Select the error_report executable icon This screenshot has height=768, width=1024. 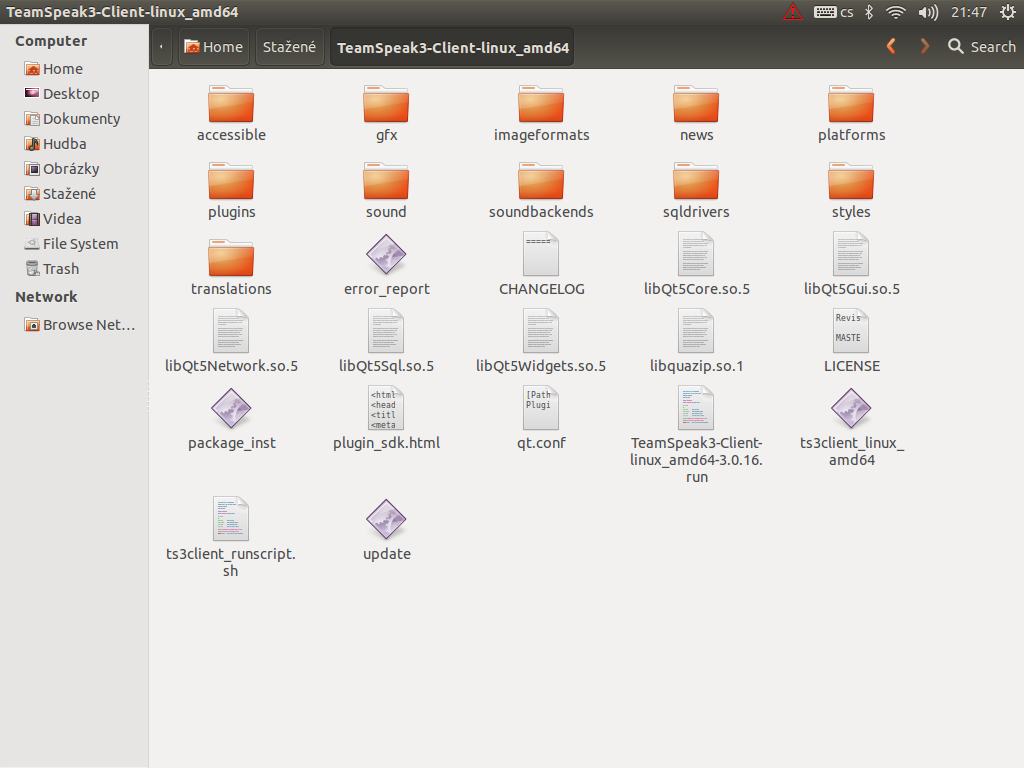386,255
